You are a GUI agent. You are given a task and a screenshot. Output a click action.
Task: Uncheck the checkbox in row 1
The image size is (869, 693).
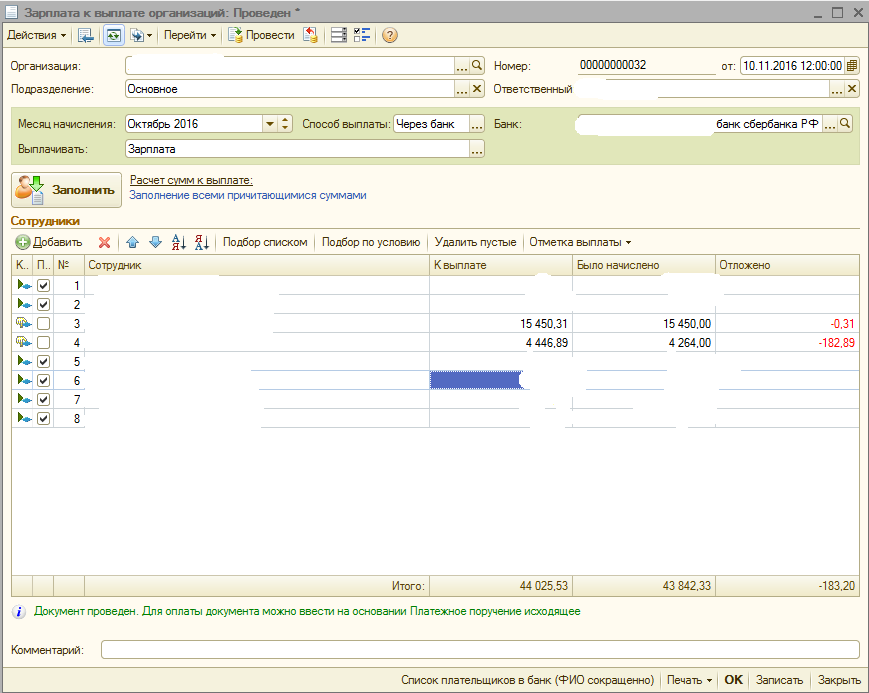point(43,286)
